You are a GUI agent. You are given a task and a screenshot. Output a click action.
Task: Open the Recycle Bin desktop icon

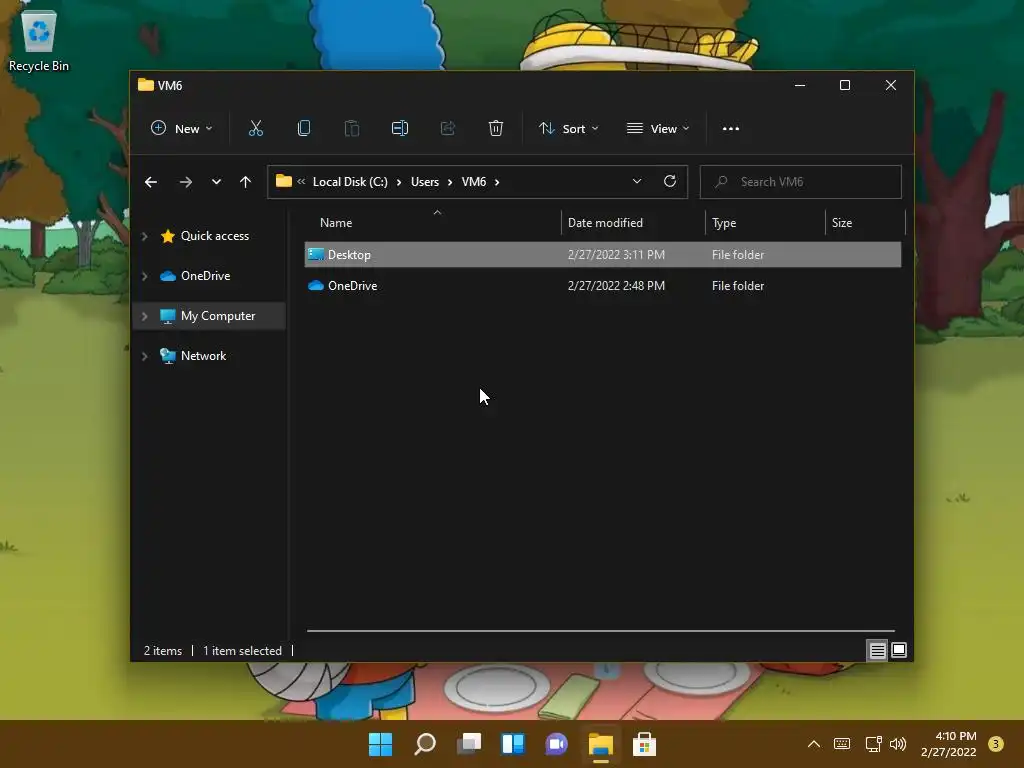pyautogui.click(x=39, y=40)
